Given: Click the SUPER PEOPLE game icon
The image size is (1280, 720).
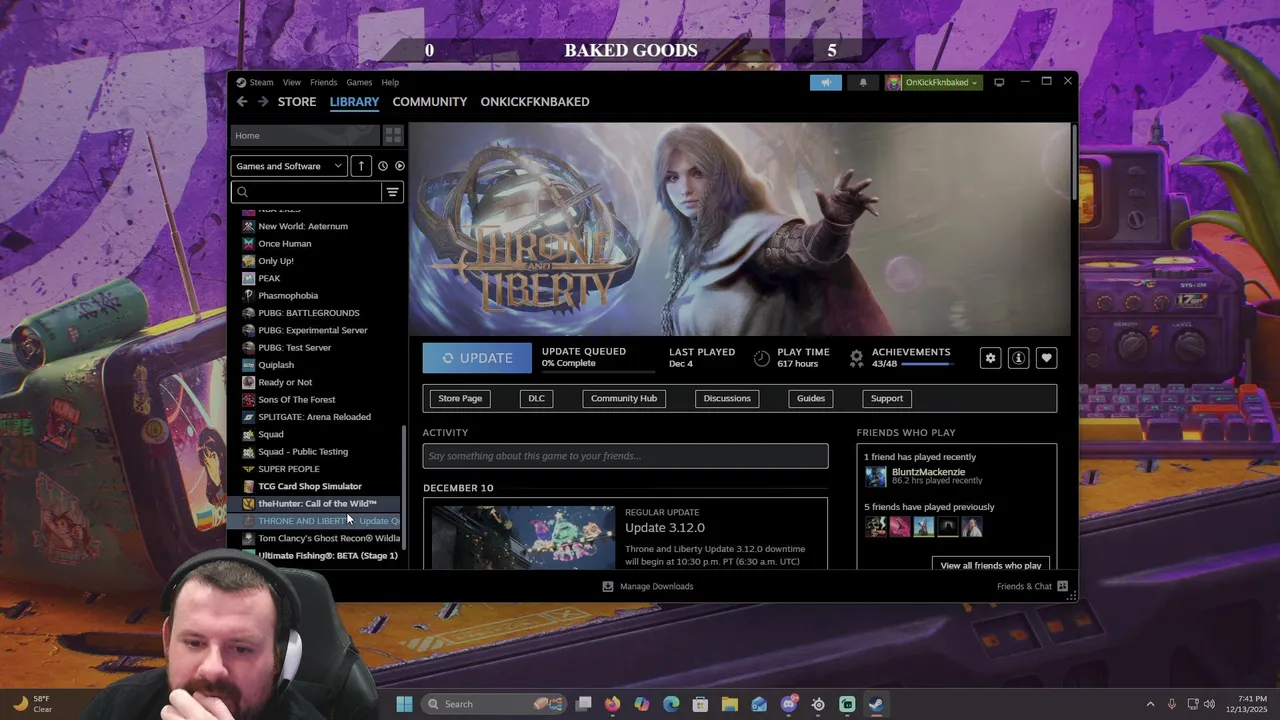Looking at the screenshot, I should (x=249, y=469).
